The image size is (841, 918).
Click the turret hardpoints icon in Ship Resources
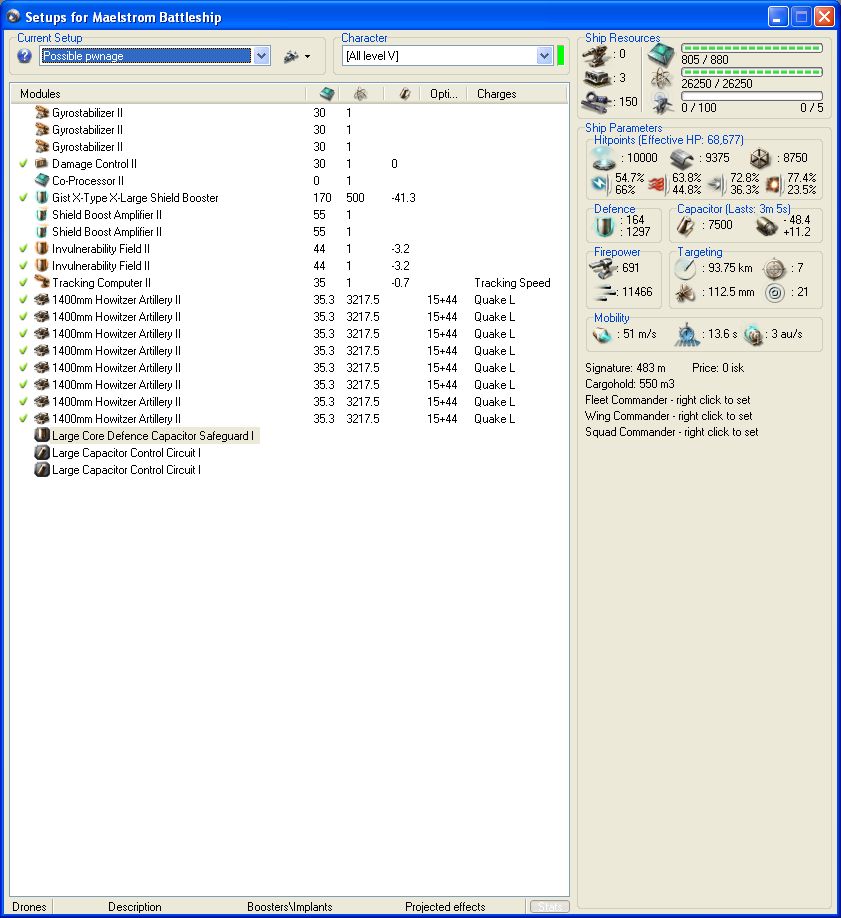[x=597, y=55]
